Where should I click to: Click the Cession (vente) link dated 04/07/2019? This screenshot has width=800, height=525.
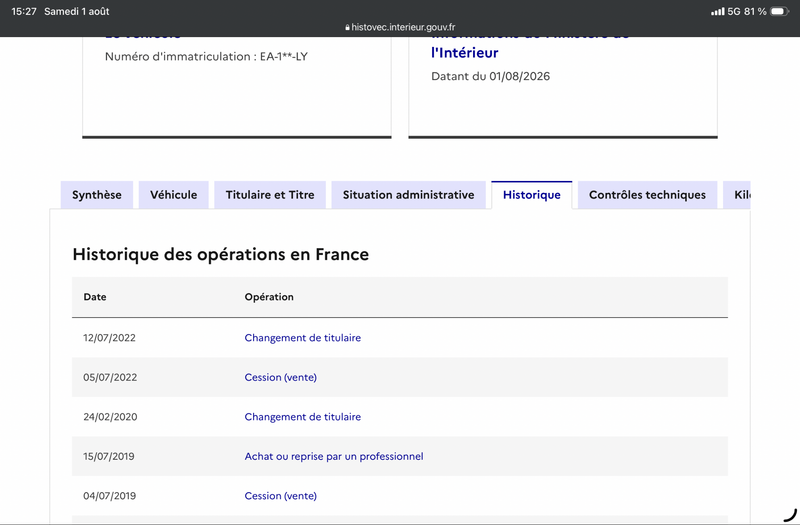(x=281, y=496)
